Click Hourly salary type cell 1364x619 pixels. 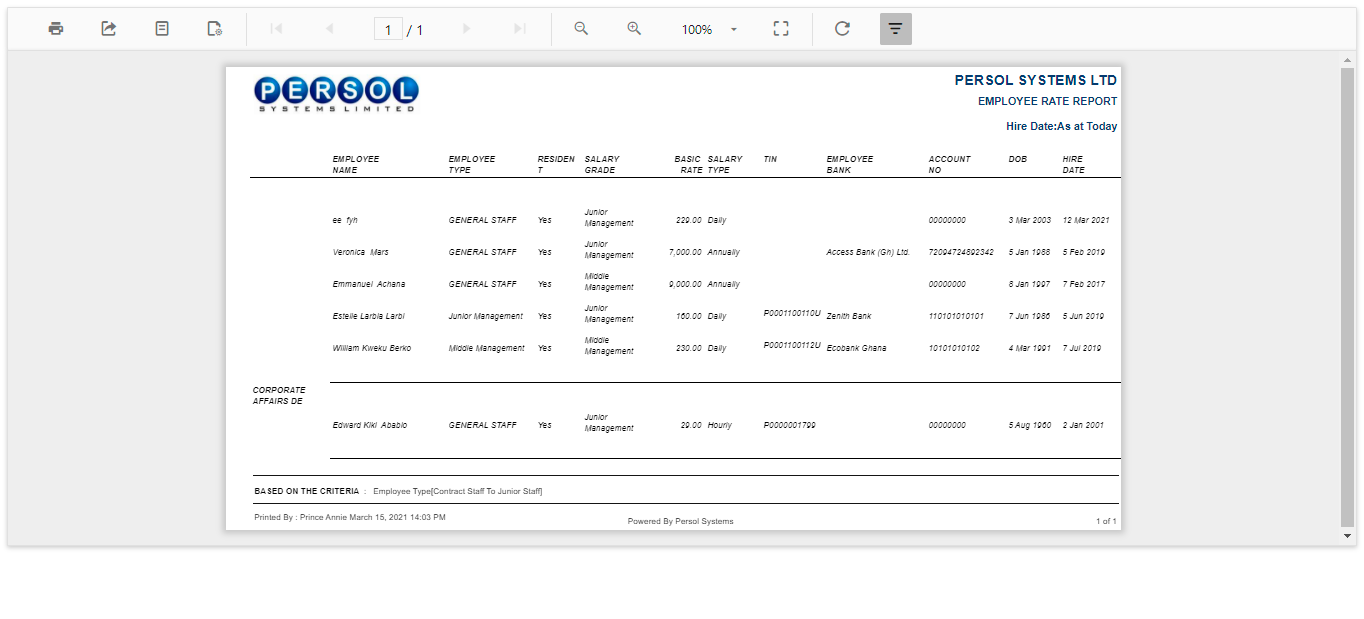(x=720, y=425)
